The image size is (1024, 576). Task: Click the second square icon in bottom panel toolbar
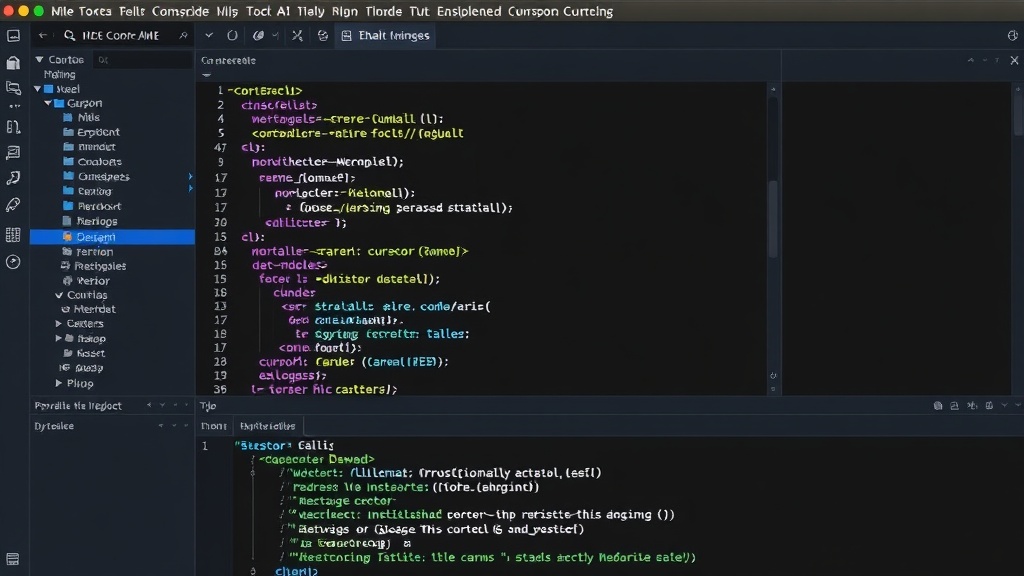[x=954, y=406]
